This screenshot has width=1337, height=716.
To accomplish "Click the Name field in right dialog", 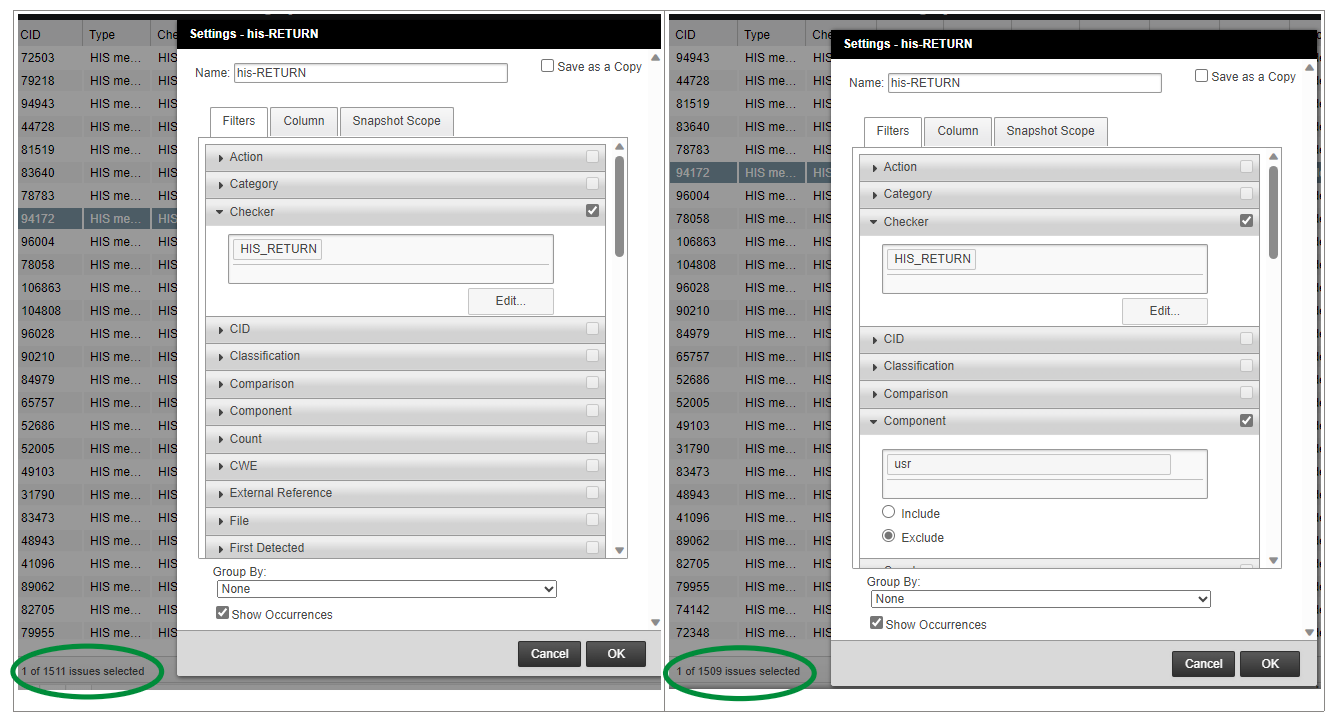I will (1025, 83).
